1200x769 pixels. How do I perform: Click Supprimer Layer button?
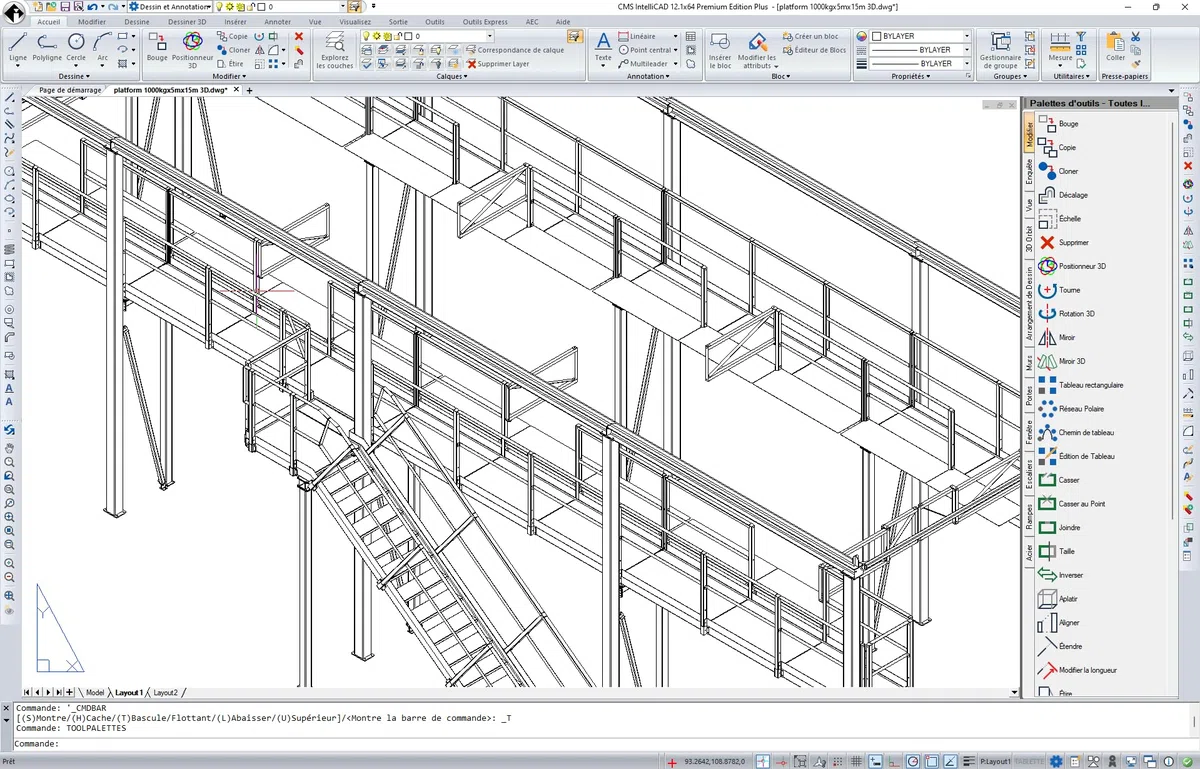click(500, 63)
